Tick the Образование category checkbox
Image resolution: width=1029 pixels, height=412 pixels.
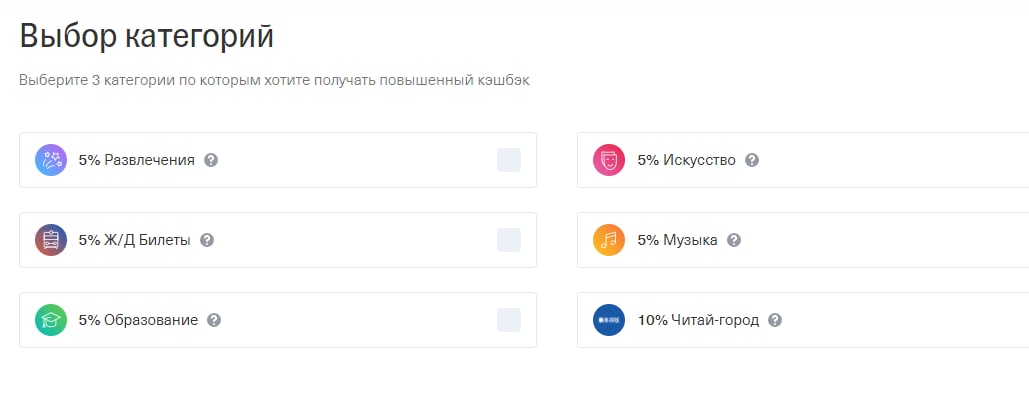click(509, 320)
